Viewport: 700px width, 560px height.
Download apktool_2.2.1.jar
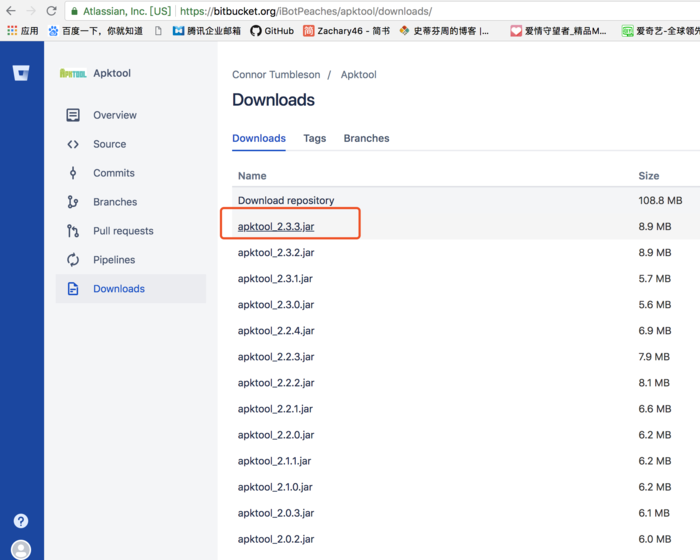(275, 409)
